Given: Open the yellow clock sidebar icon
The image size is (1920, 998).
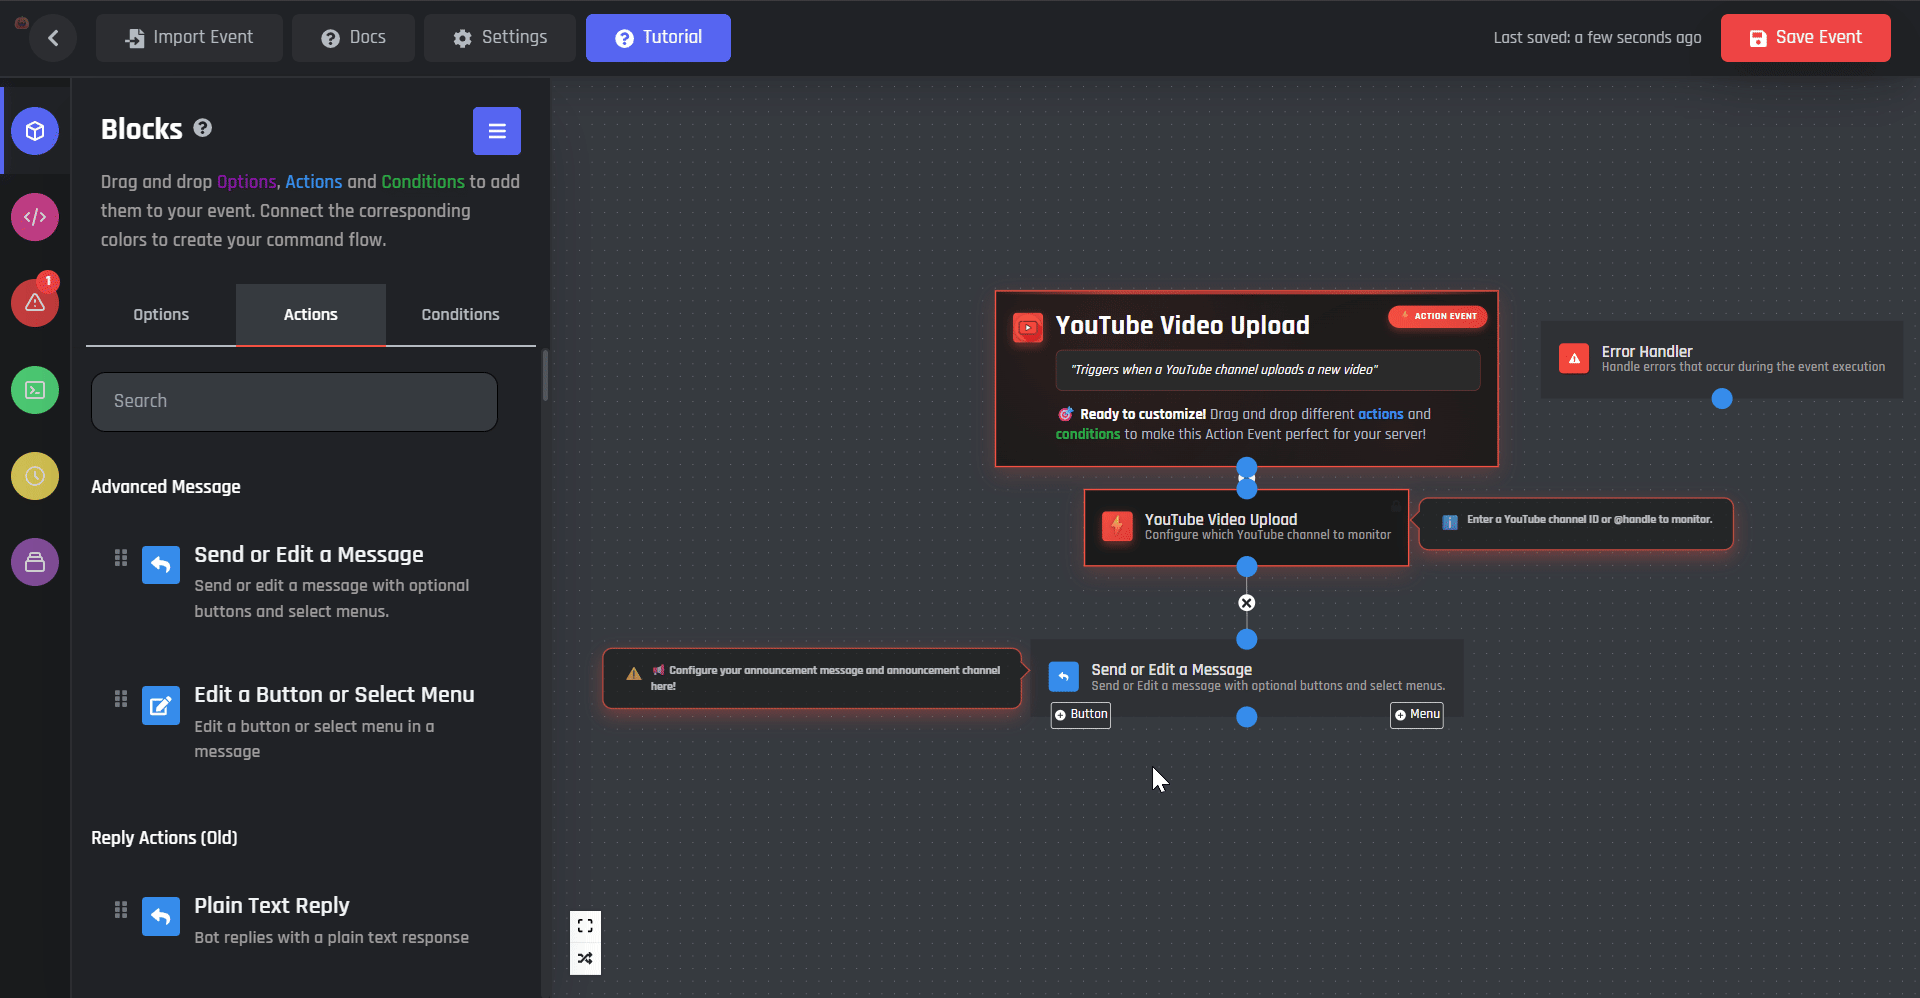Looking at the screenshot, I should [x=35, y=476].
